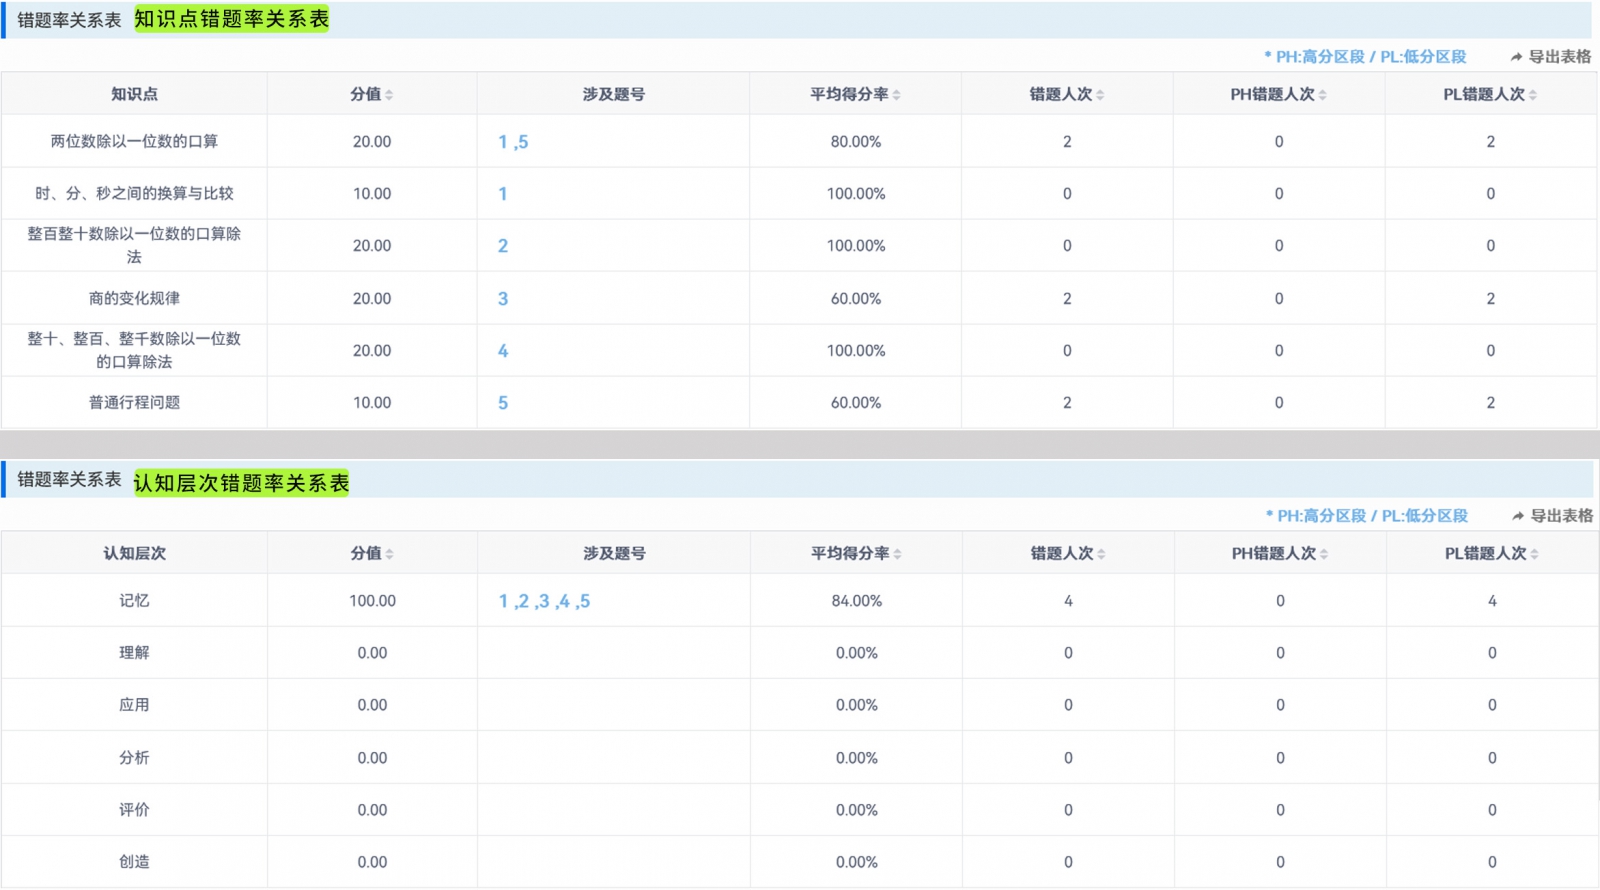This screenshot has width=1600, height=890.
Task: Click the 知识点 column header
Action: point(134,94)
